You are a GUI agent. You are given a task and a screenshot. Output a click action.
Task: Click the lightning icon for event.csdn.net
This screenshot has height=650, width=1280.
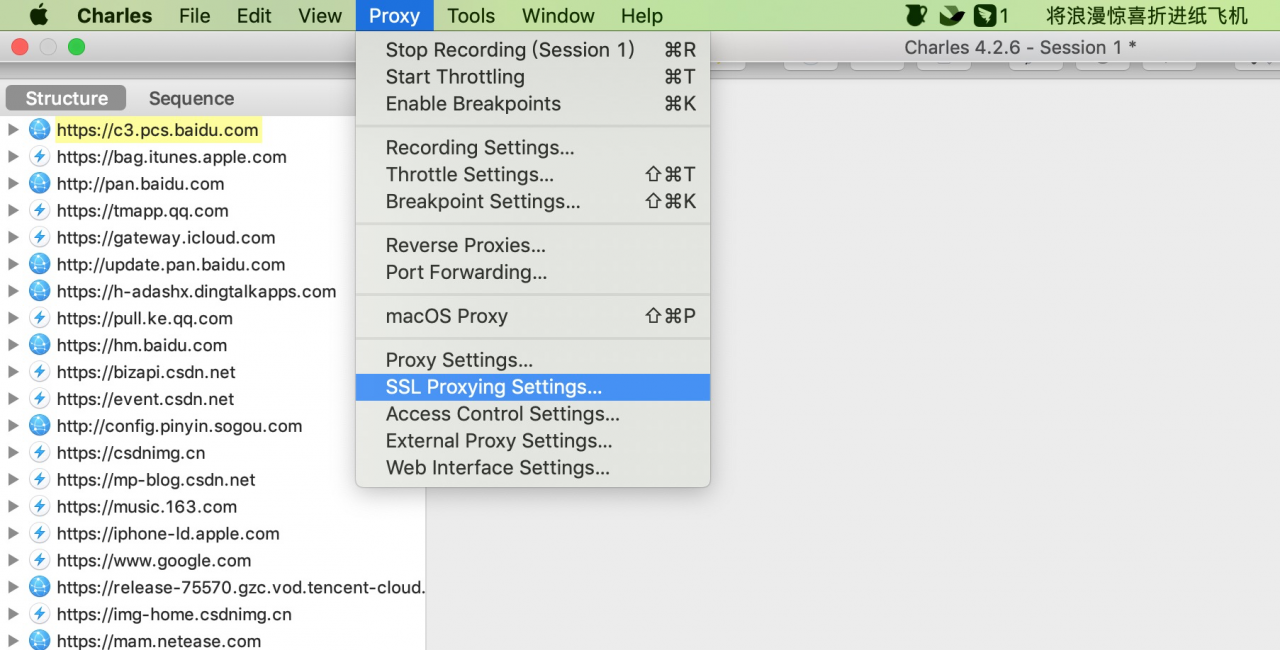click(39, 398)
